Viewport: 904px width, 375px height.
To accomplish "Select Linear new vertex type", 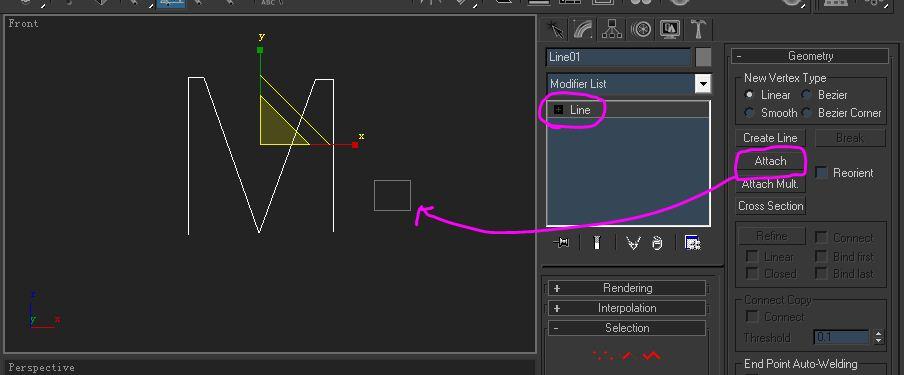I will click(749, 95).
